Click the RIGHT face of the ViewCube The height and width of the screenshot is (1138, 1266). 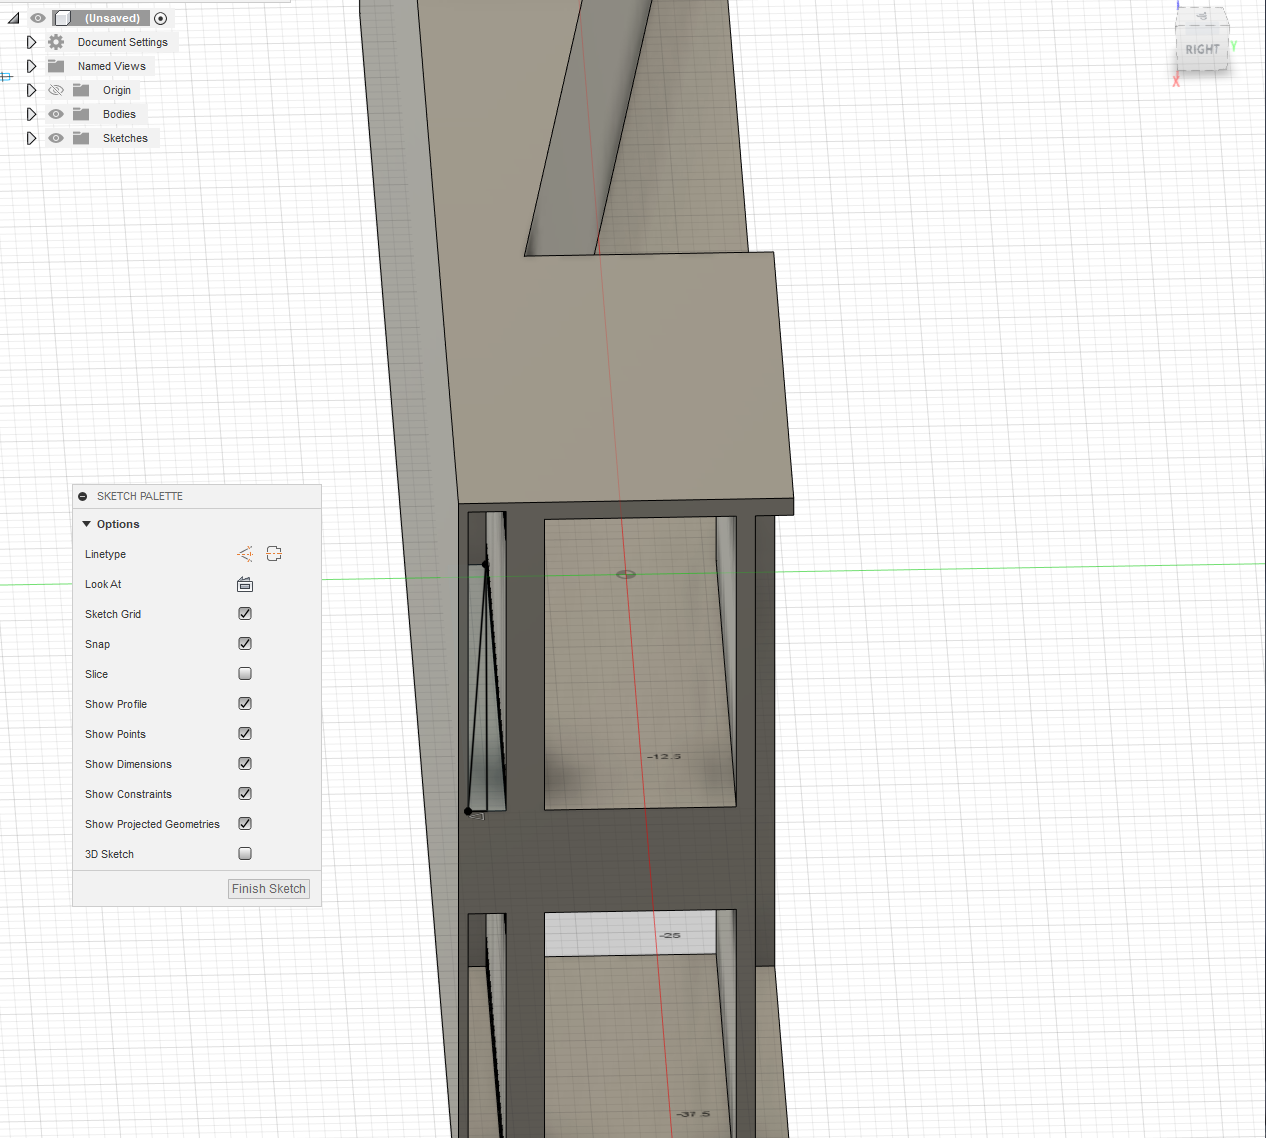[x=1202, y=50]
